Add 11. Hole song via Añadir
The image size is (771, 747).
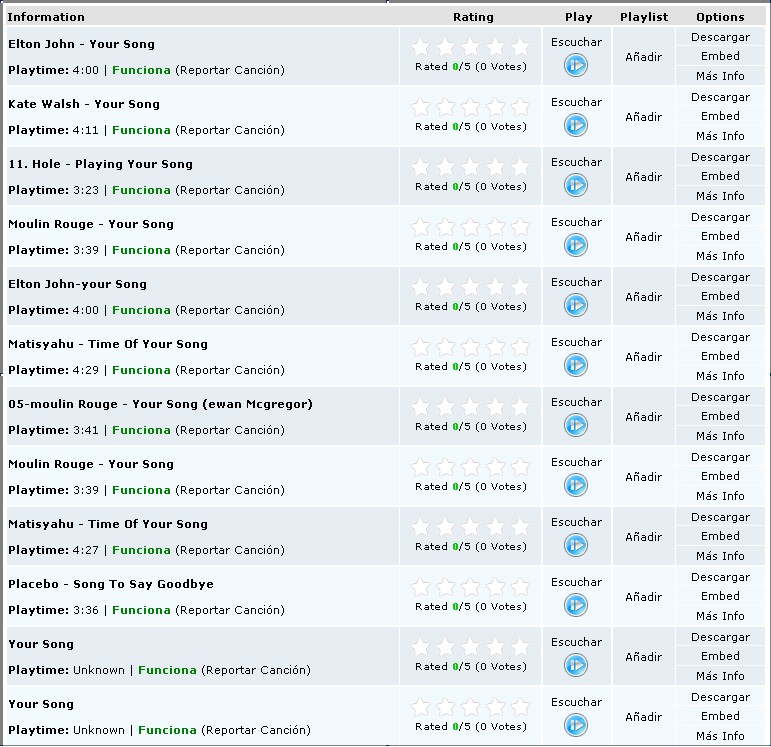(644, 177)
